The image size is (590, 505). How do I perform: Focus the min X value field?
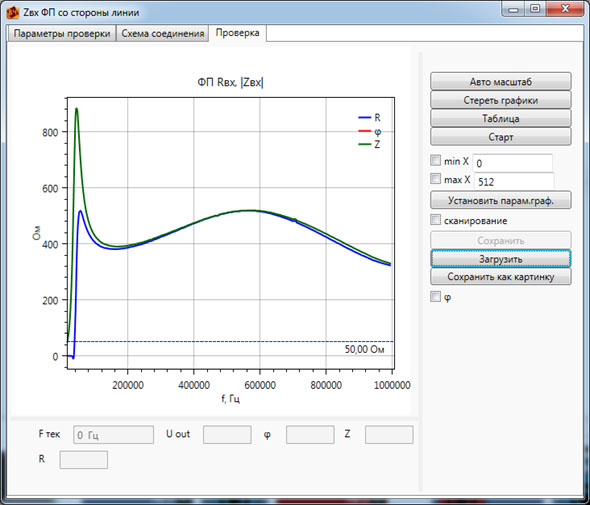click(x=512, y=163)
